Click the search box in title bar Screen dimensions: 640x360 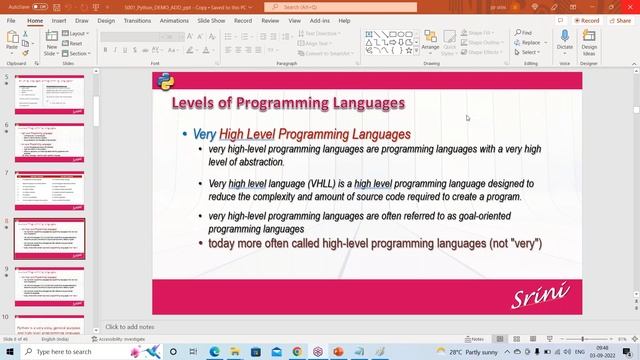340,7
